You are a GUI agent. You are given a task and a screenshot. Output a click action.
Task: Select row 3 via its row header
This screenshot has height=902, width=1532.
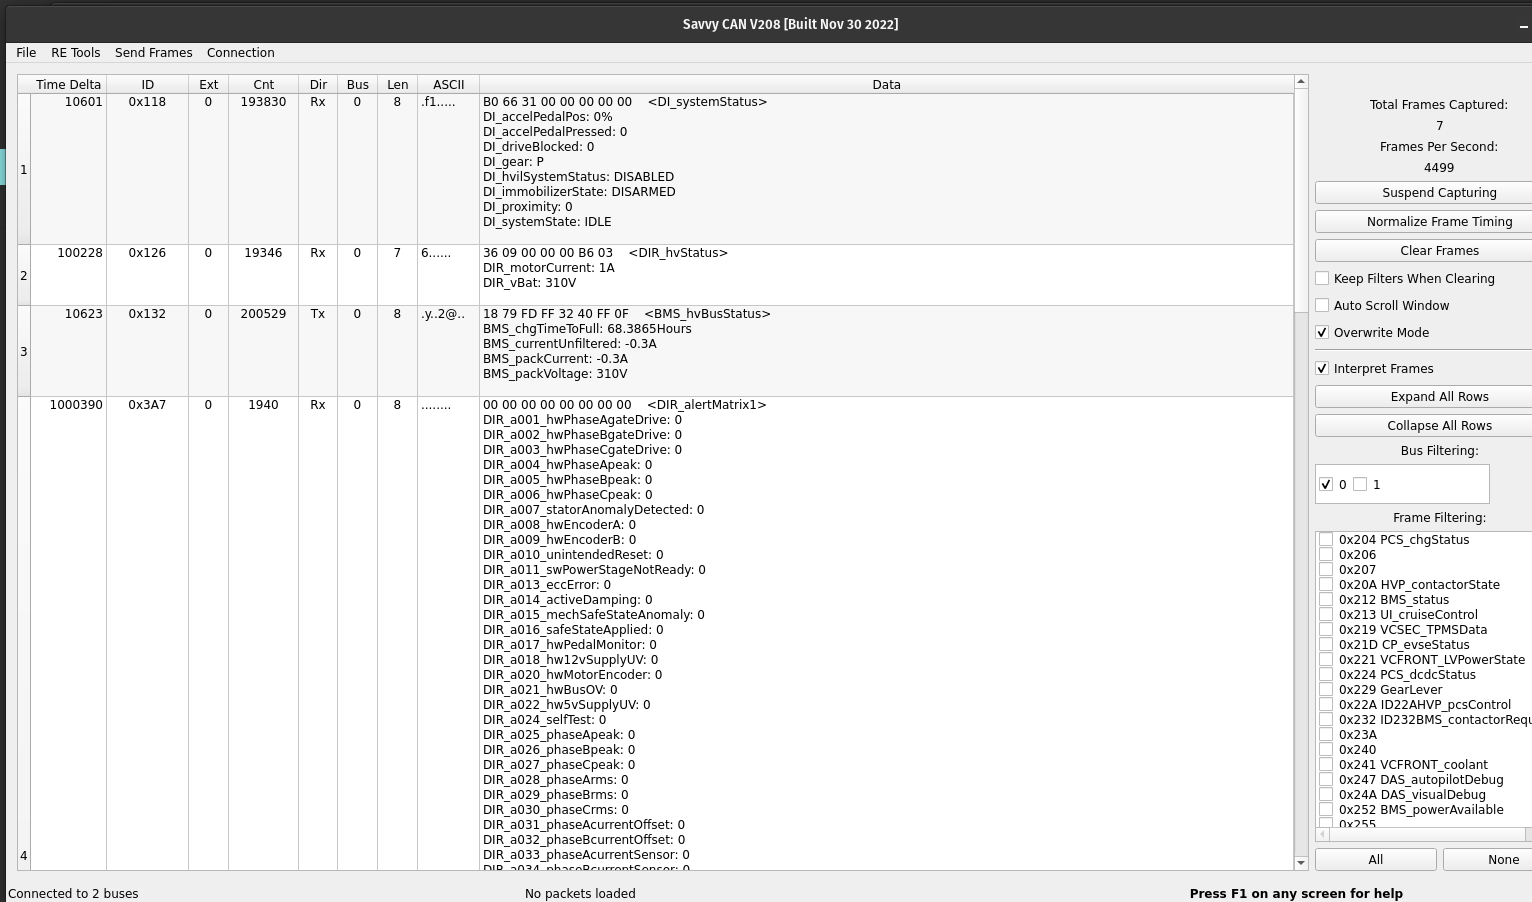[x=24, y=351]
